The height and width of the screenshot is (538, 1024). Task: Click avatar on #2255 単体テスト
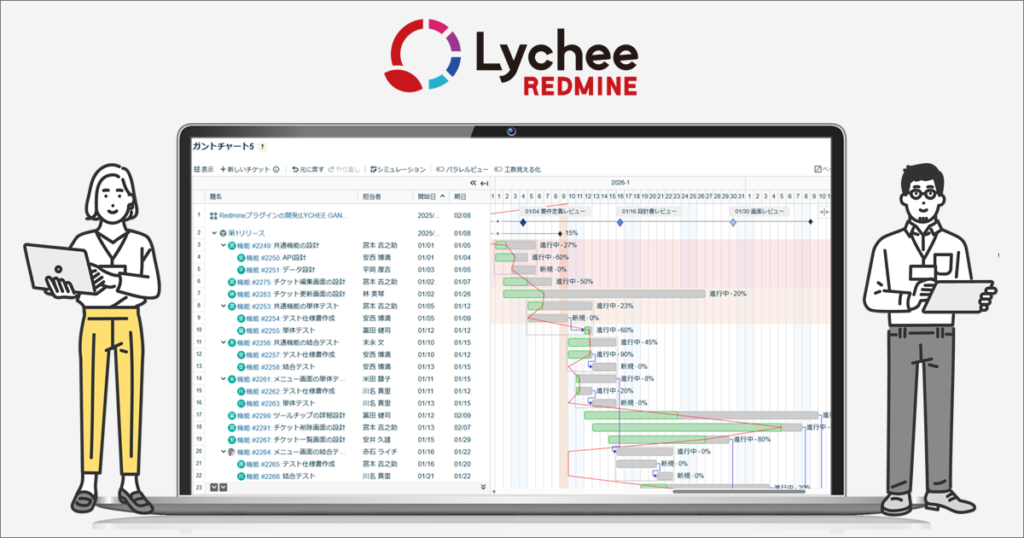pos(240,330)
